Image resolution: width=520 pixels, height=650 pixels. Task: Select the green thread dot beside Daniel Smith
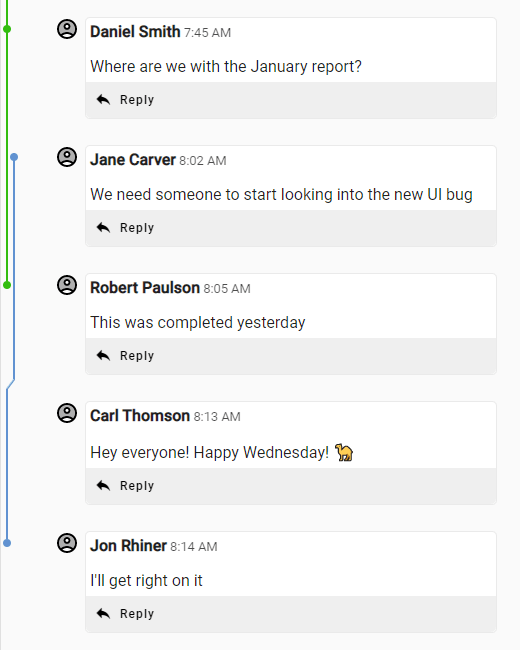[7, 29]
